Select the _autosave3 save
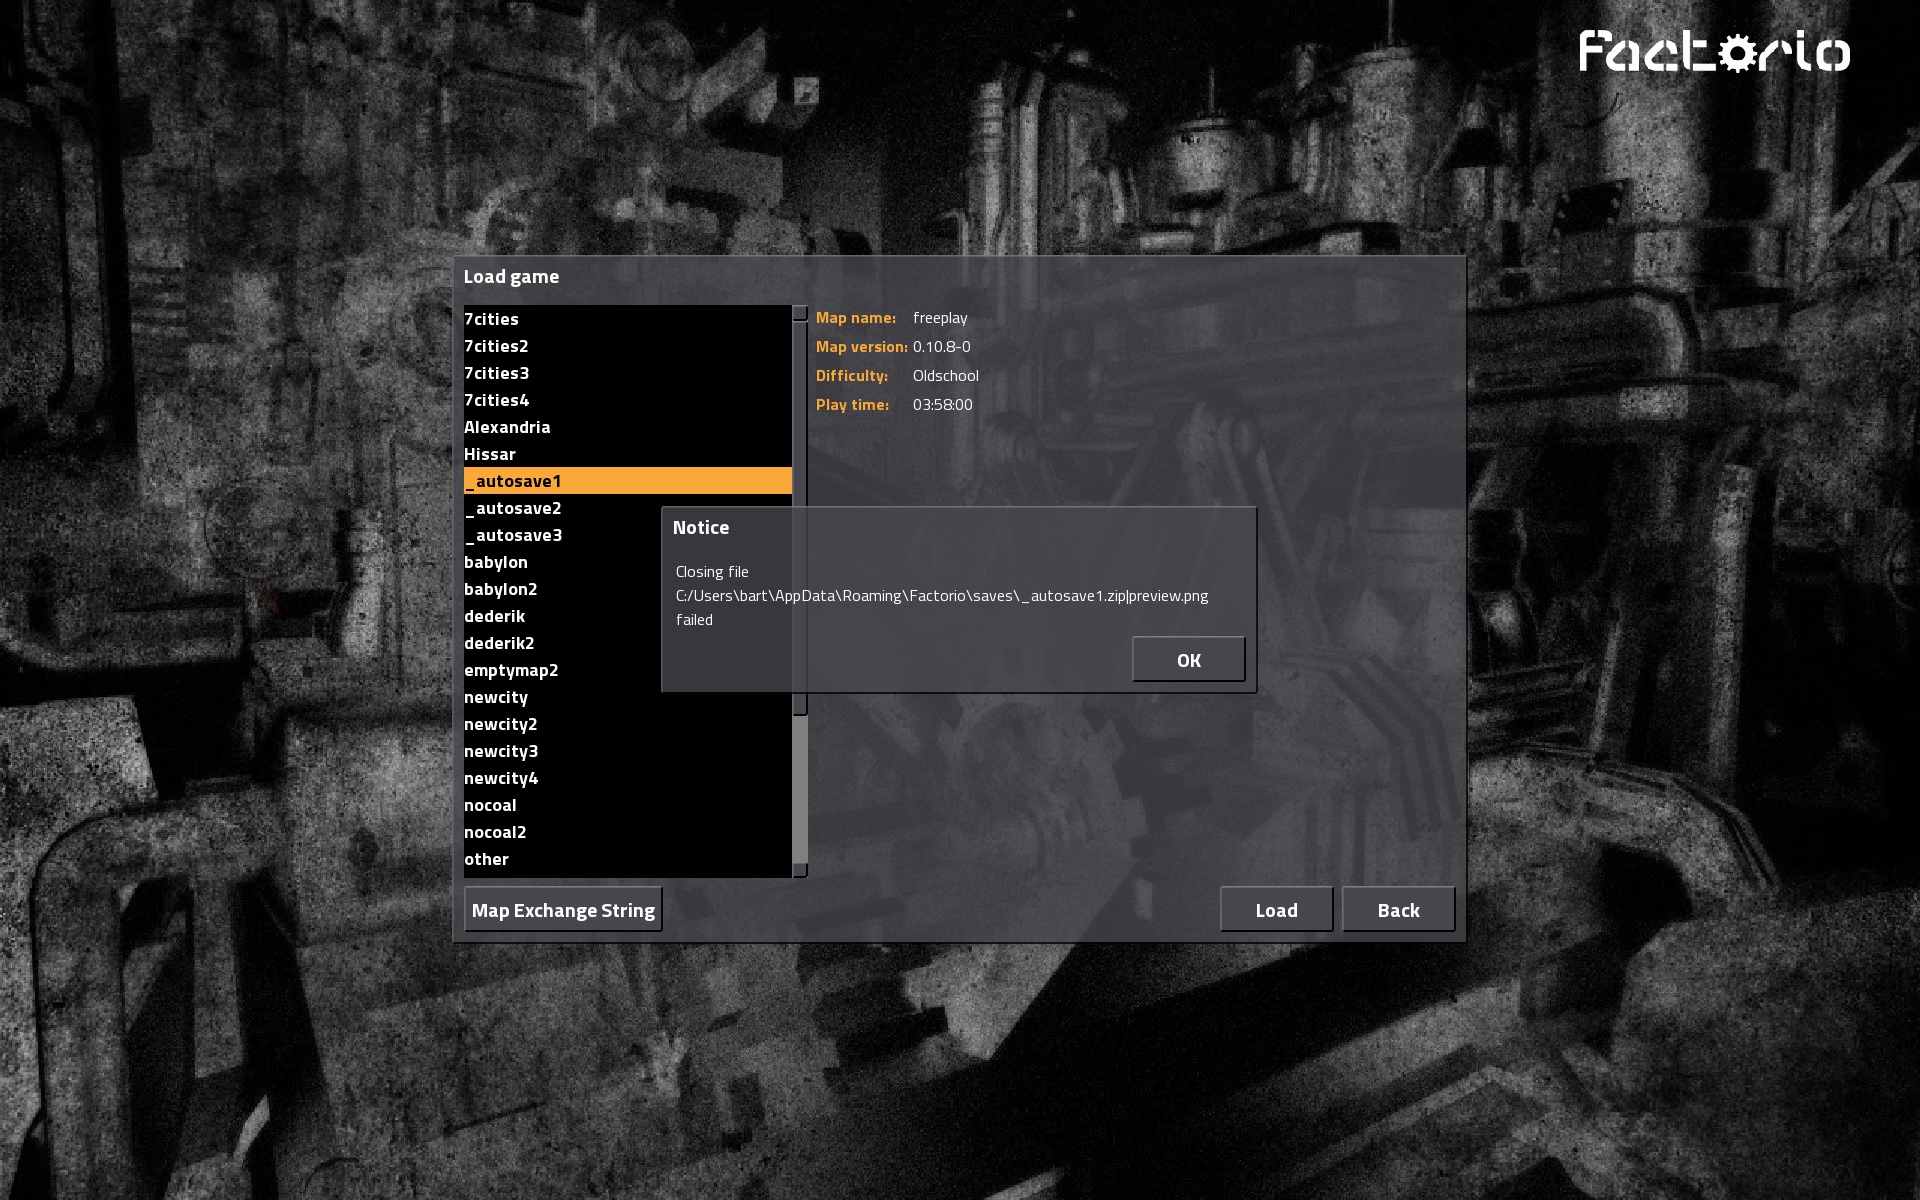Viewport: 1920px width, 1200px height. 562,535
